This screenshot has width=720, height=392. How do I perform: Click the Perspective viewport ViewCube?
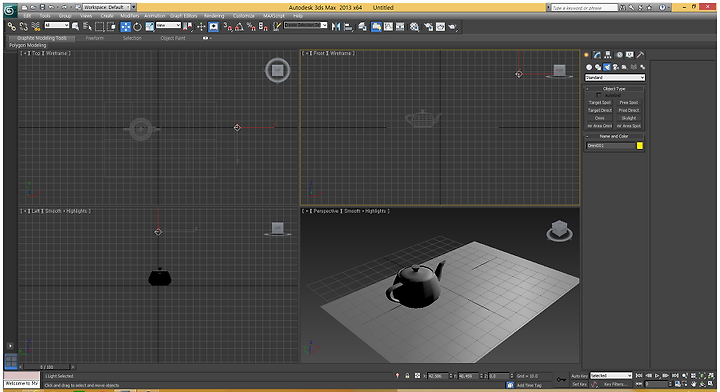point(559,230)
